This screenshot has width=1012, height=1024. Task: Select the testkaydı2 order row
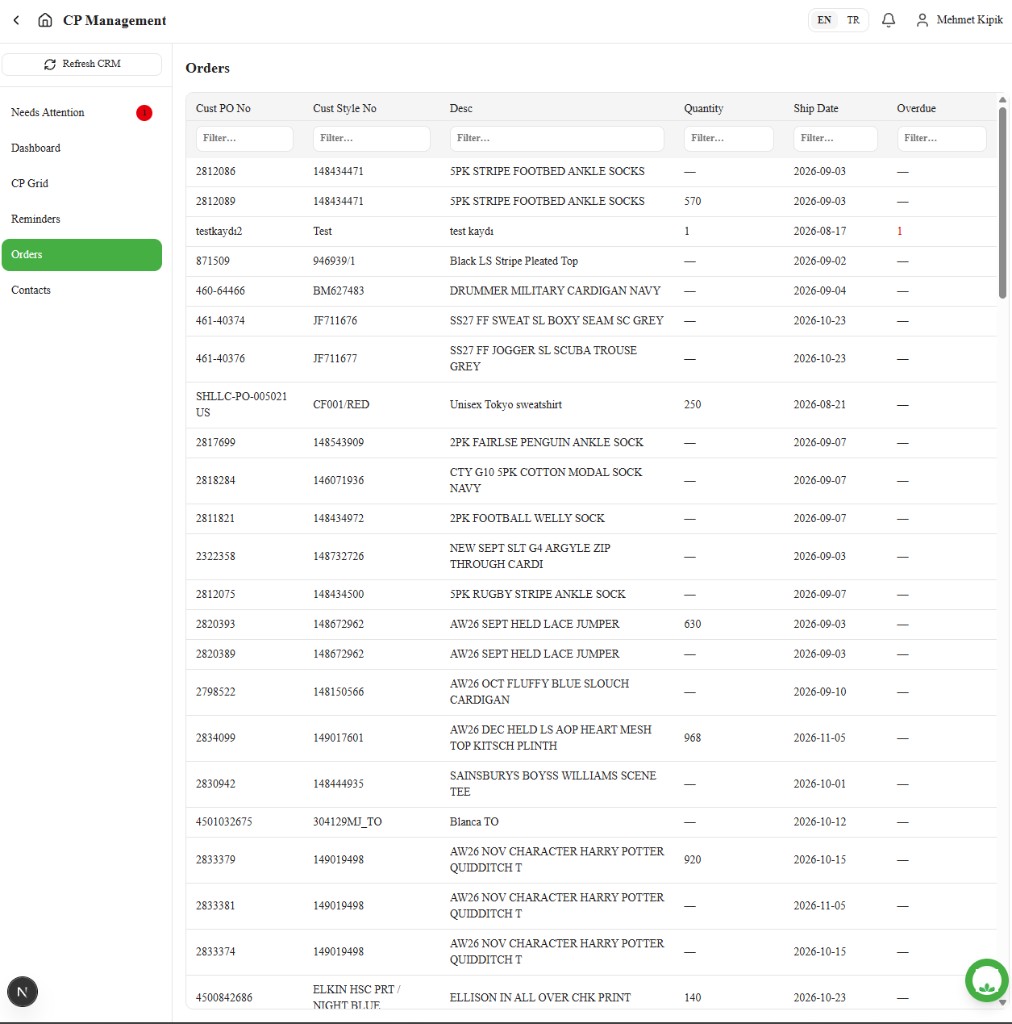point(591,231)
